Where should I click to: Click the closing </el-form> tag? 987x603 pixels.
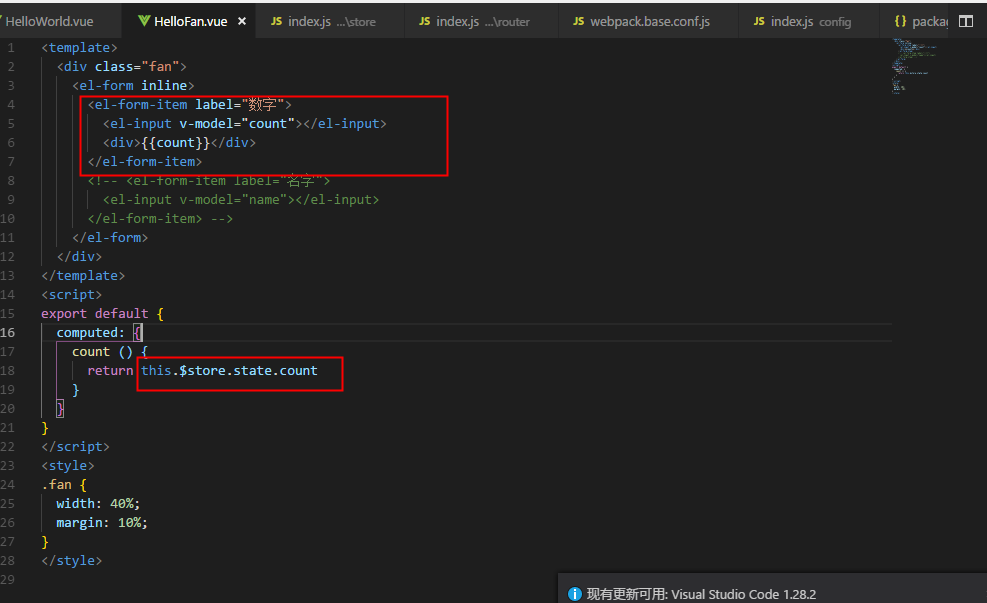[110, 237]
